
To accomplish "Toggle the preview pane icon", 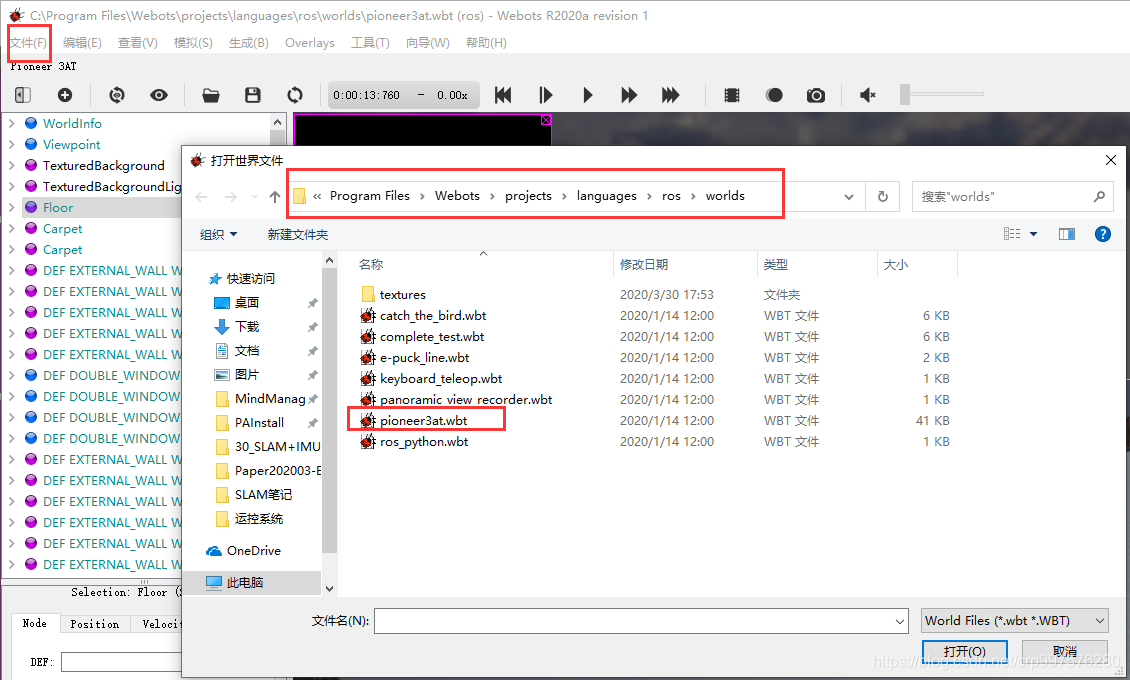I will click(x=1067, y=234).
